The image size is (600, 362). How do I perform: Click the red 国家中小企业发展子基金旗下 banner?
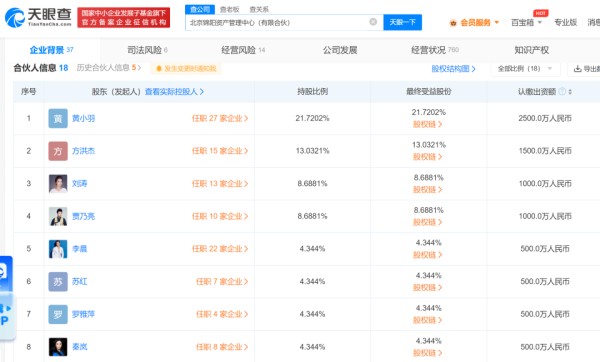(124, 18)
